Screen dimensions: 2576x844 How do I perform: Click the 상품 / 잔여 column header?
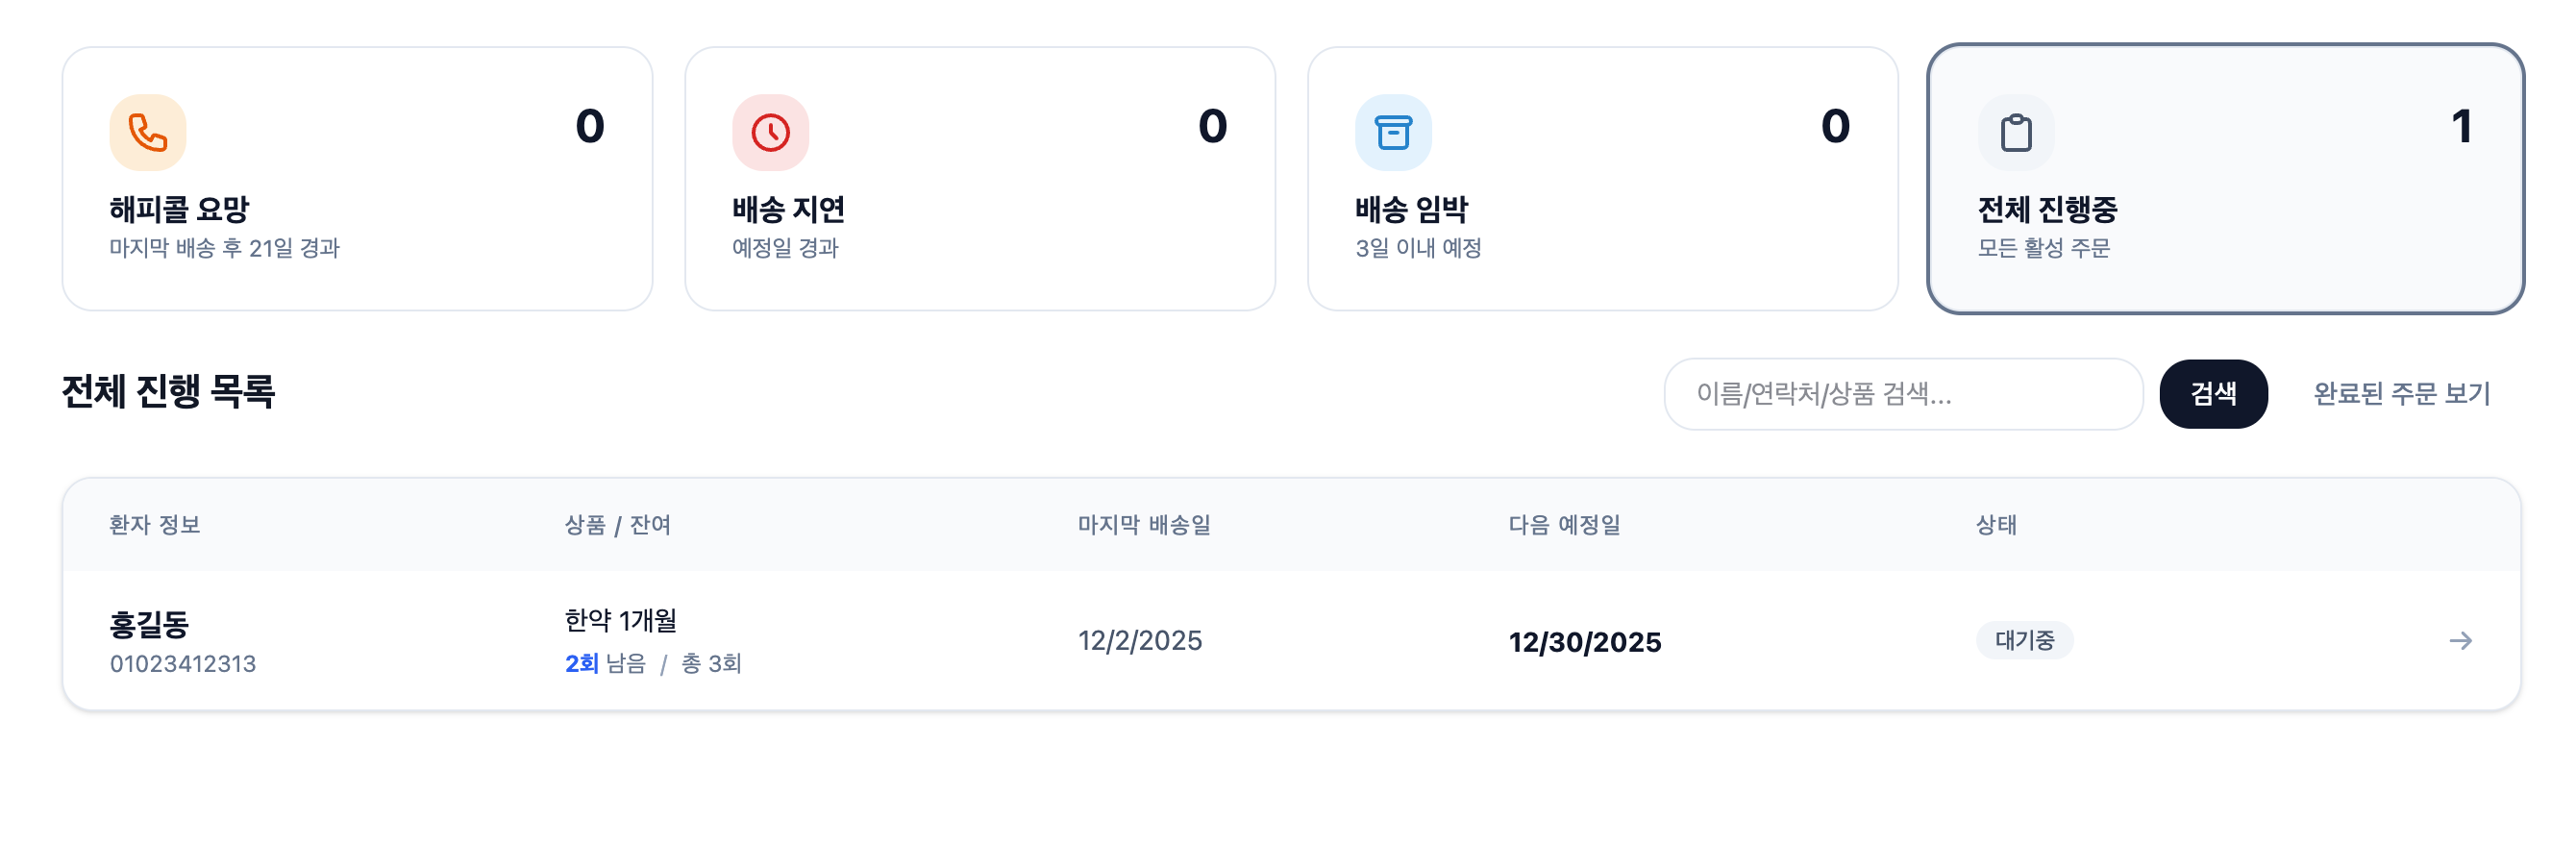click(617, 525)
